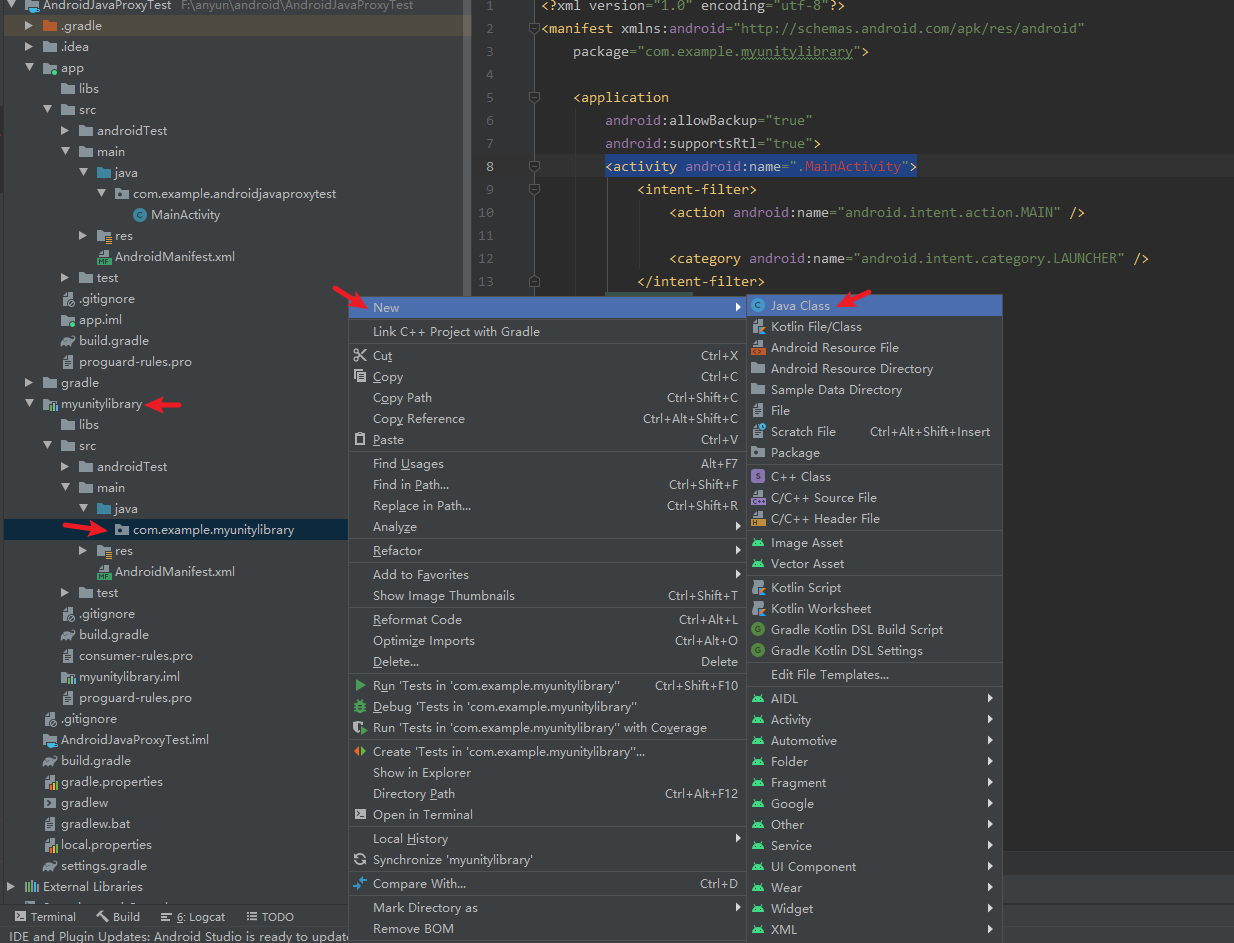Collapse the intent-filter fold marker in editor

534,189
